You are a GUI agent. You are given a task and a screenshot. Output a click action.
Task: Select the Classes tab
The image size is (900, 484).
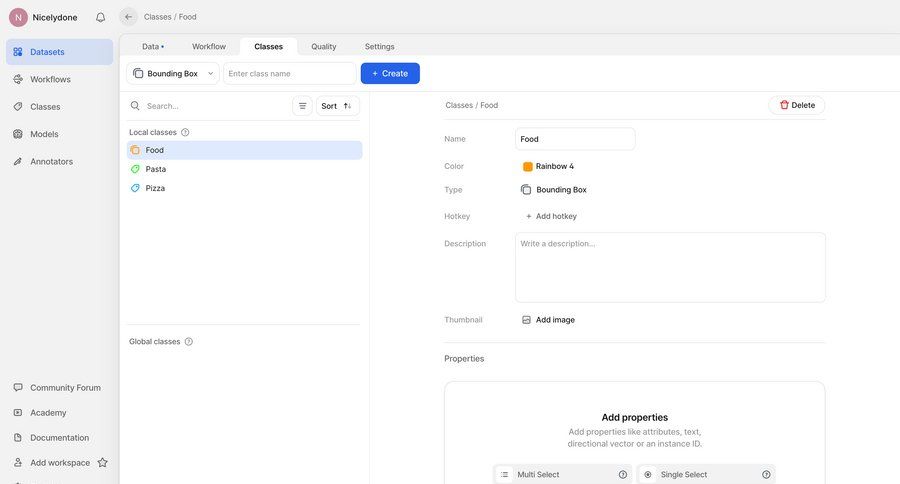(269, 47)
